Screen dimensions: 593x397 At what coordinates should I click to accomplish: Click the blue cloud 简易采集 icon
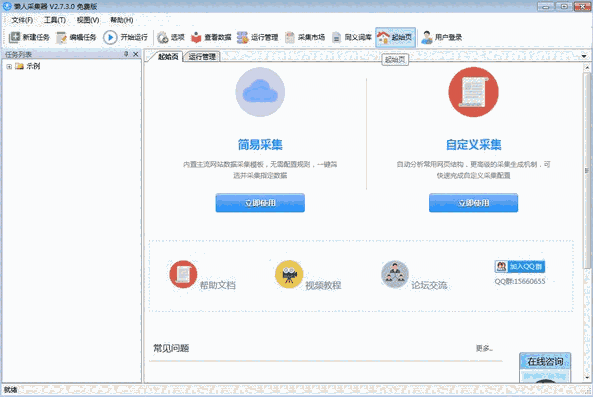point(260,92)
